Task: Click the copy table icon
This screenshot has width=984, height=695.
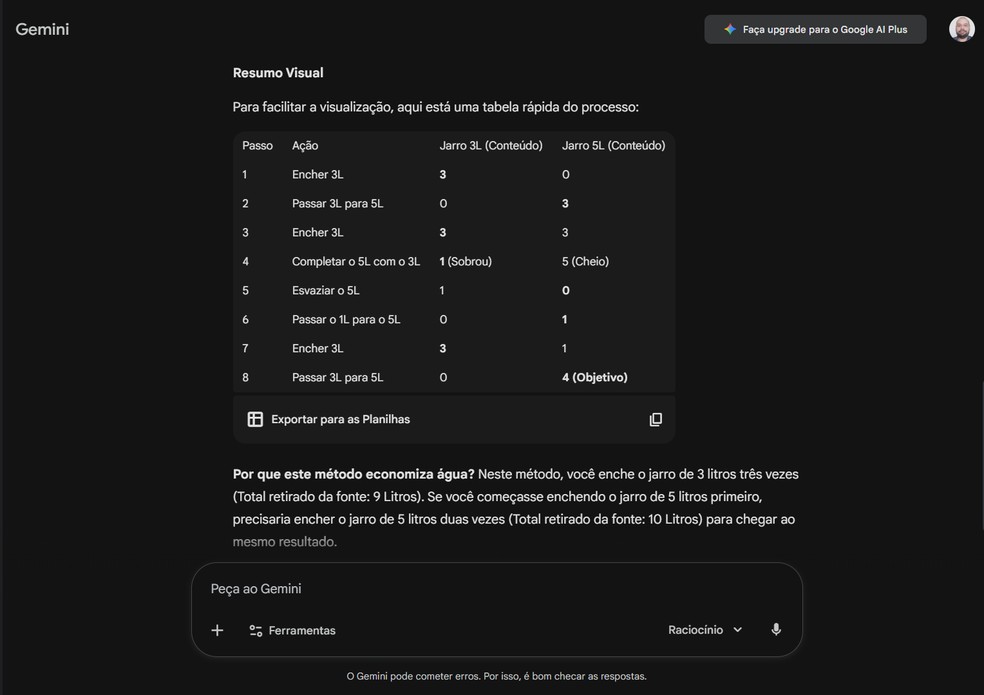Action: point(656,420)
